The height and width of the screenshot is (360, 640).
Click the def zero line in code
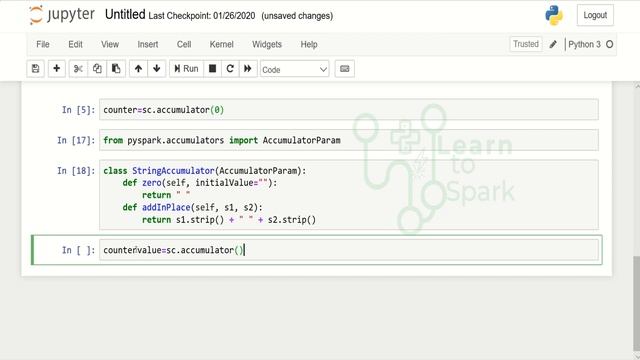[x=200, y=183]
